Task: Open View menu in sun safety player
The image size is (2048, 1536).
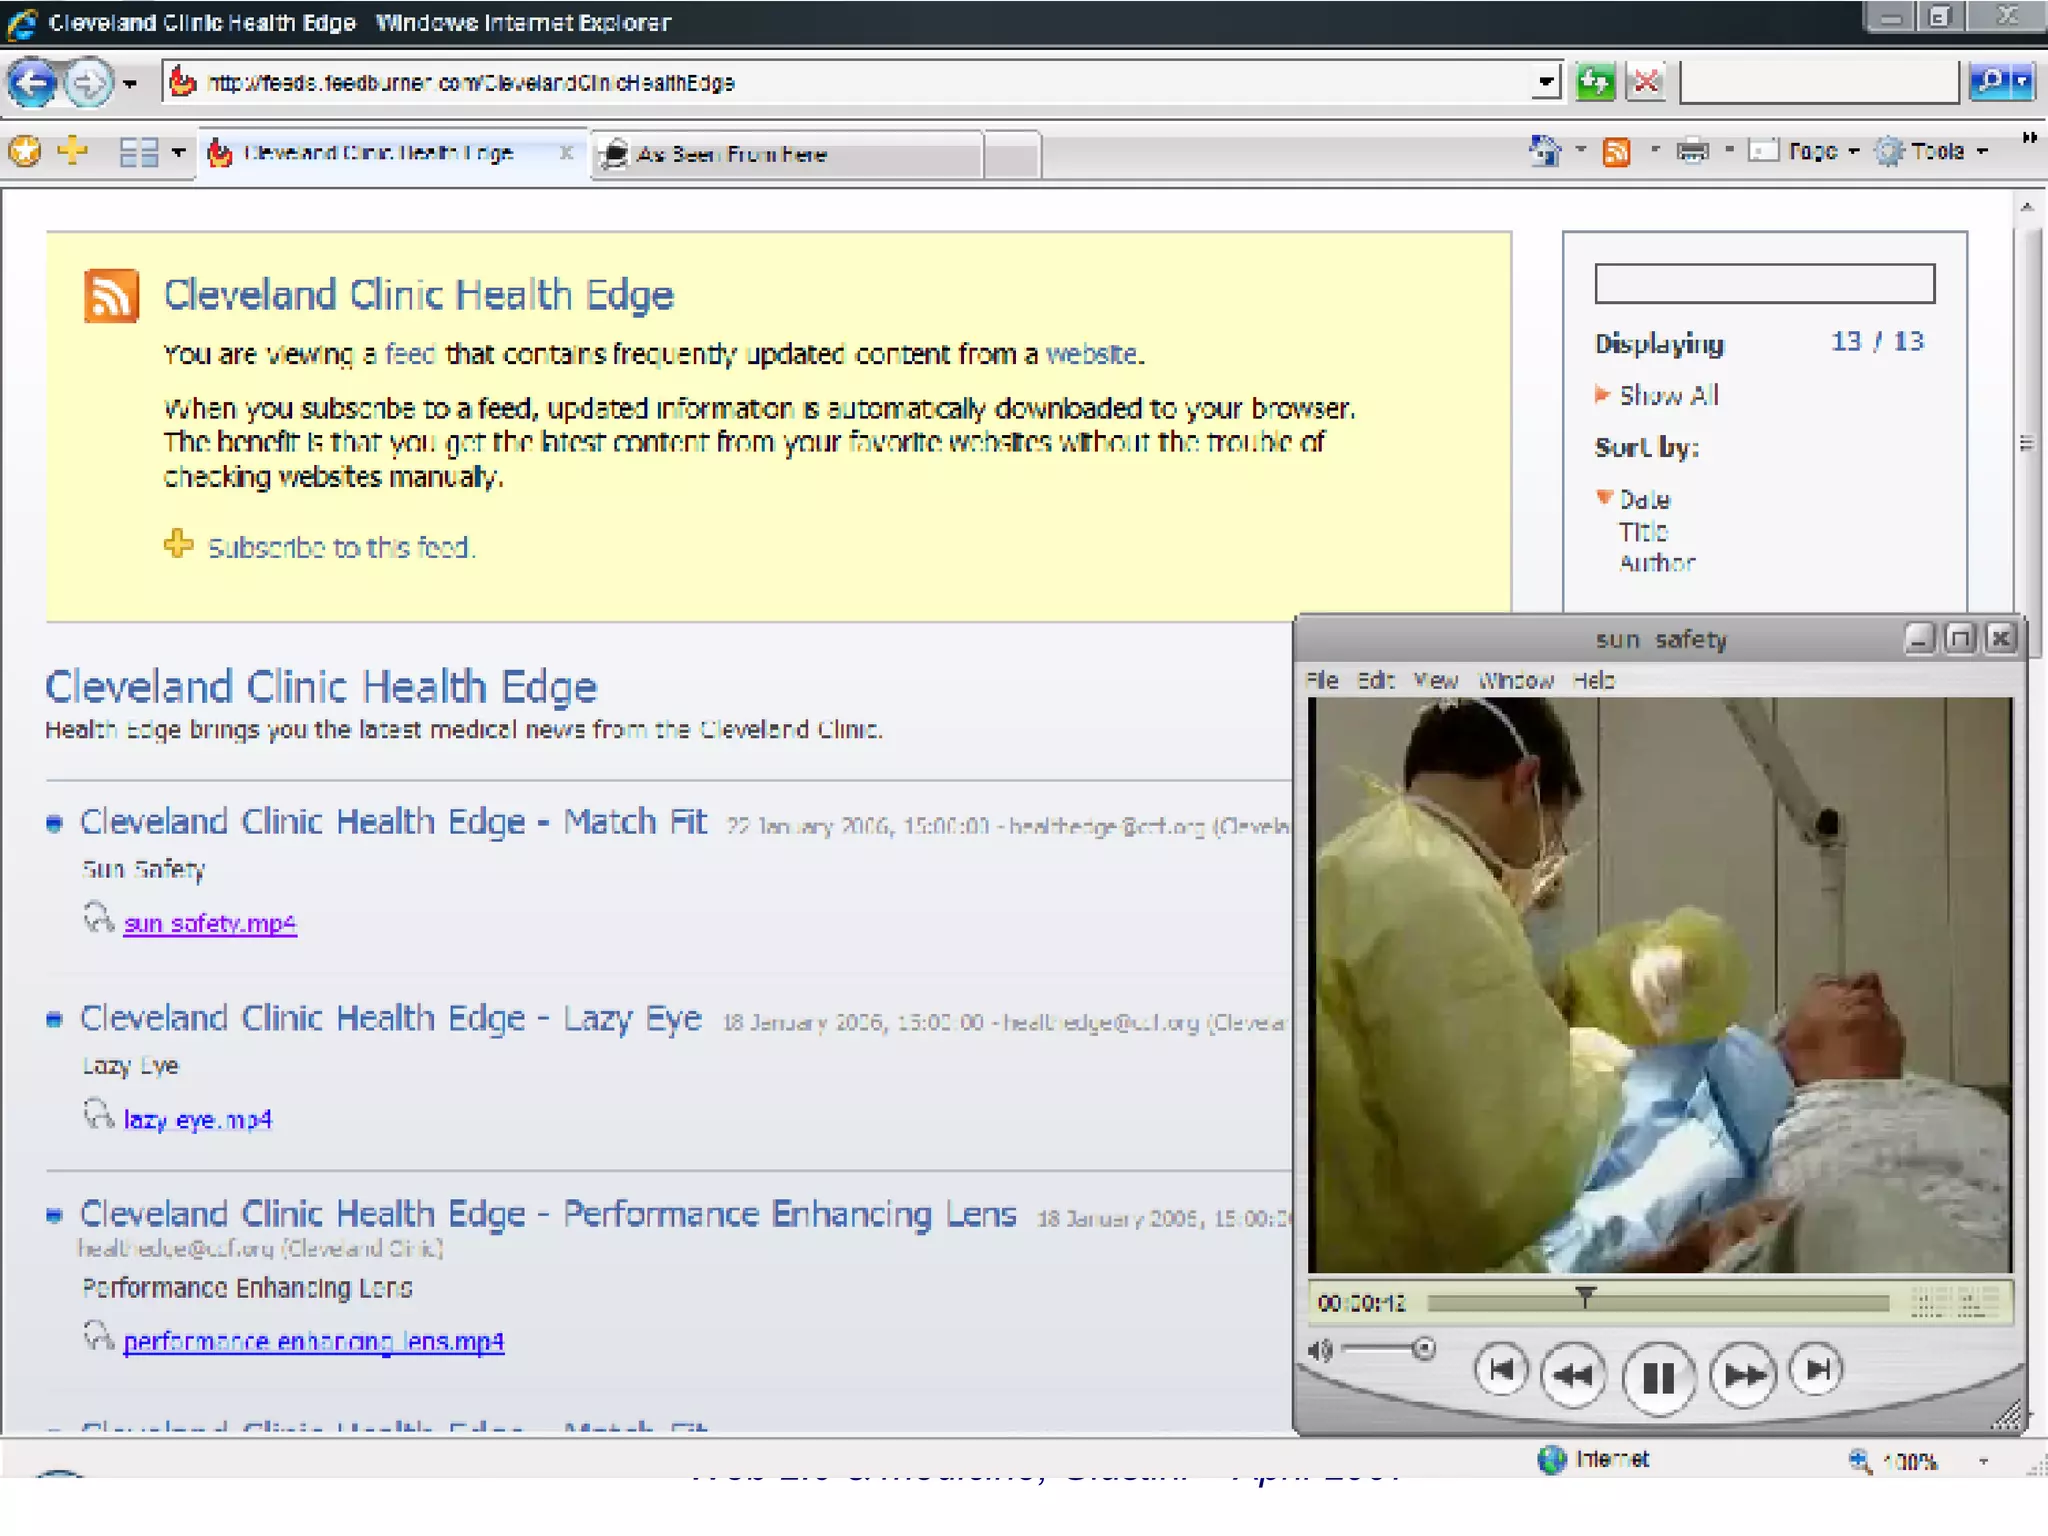Action: pyautogui.click(x=1435, y=680)
